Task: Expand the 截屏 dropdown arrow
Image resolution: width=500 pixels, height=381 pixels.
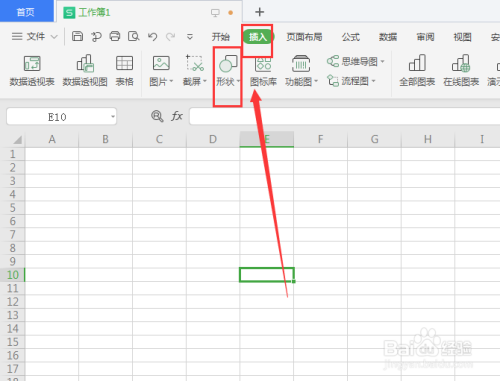Action: [x=205, y=81]
